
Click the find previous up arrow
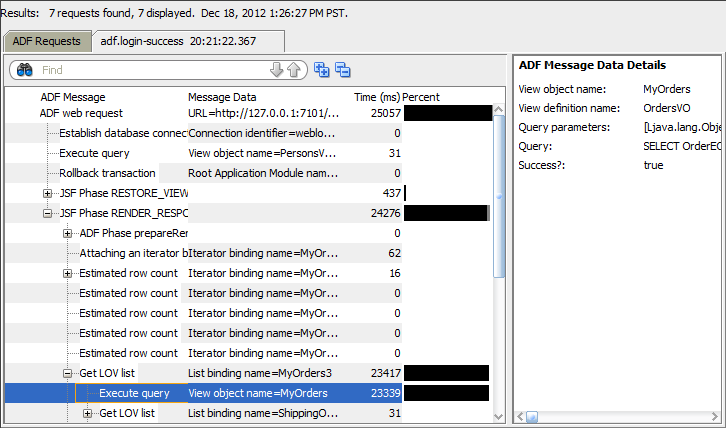point(294,70)
